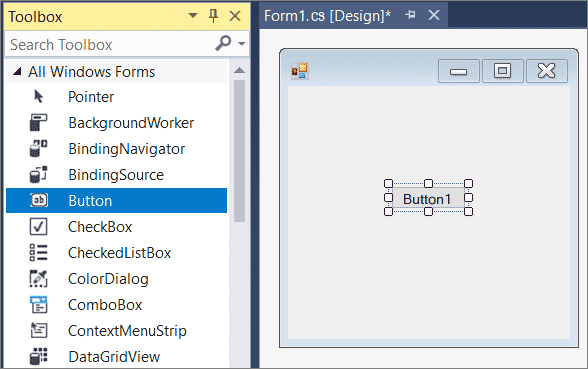Click the BindingSource icon
This screenshot has height=369, width=588.
pyautogui.click(x=38, y=175)
